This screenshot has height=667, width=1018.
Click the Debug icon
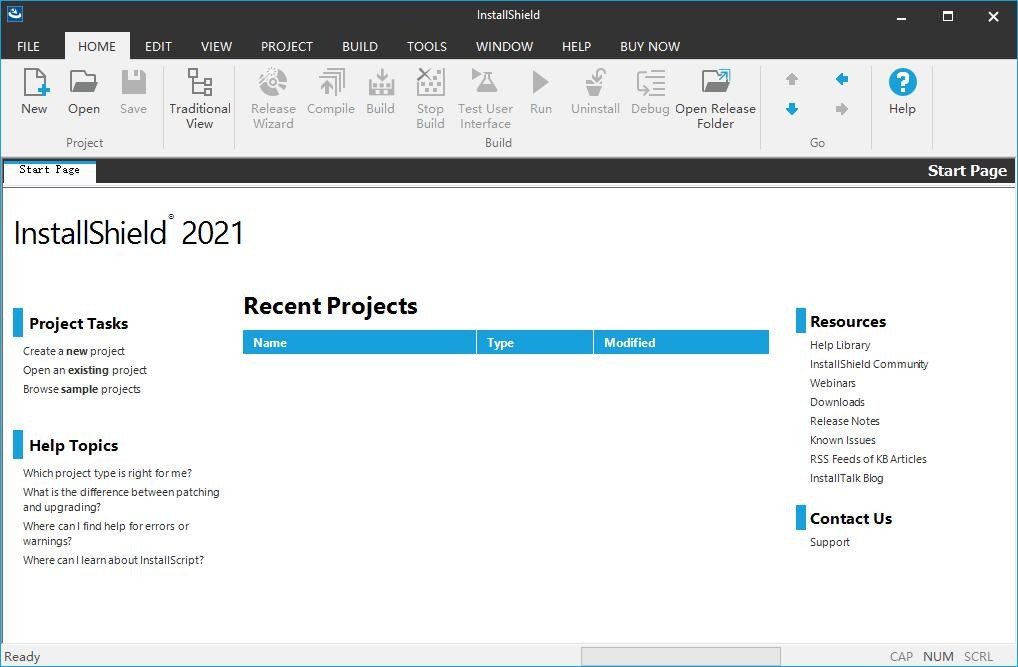(651, 83)
